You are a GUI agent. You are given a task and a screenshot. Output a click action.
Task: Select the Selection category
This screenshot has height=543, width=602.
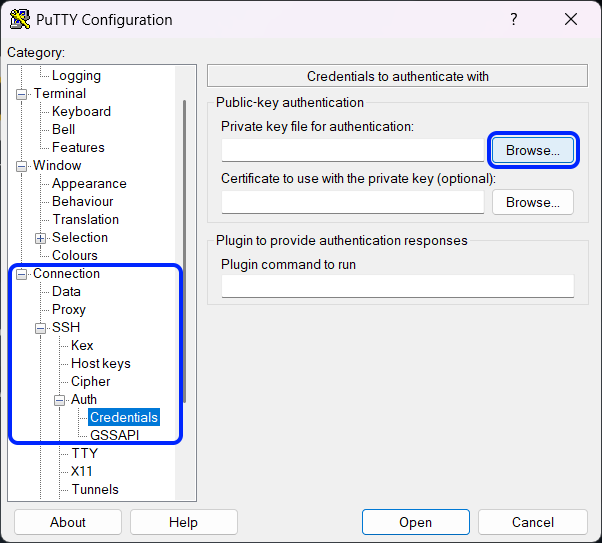(80, 237)
